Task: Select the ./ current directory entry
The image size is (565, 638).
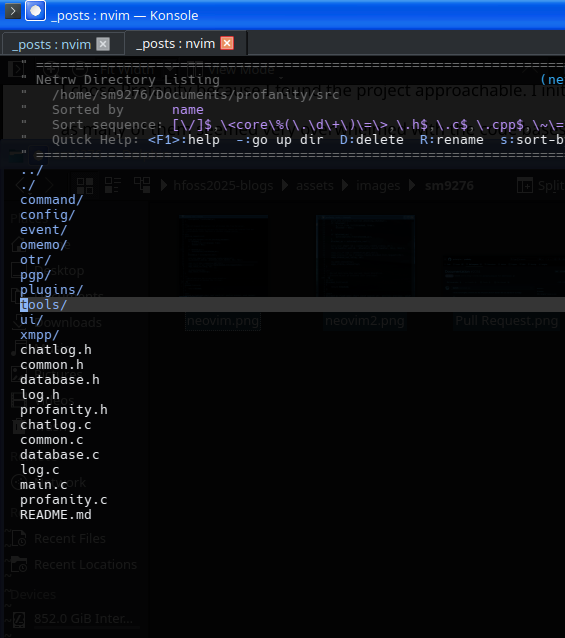Action: [28, 185]
